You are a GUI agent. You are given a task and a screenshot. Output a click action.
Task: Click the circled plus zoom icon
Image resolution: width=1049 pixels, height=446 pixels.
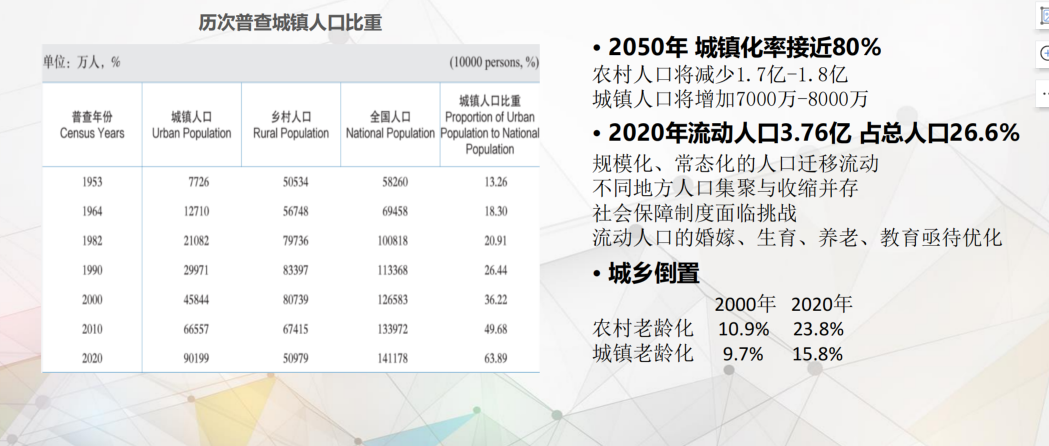click(1043, 54)
